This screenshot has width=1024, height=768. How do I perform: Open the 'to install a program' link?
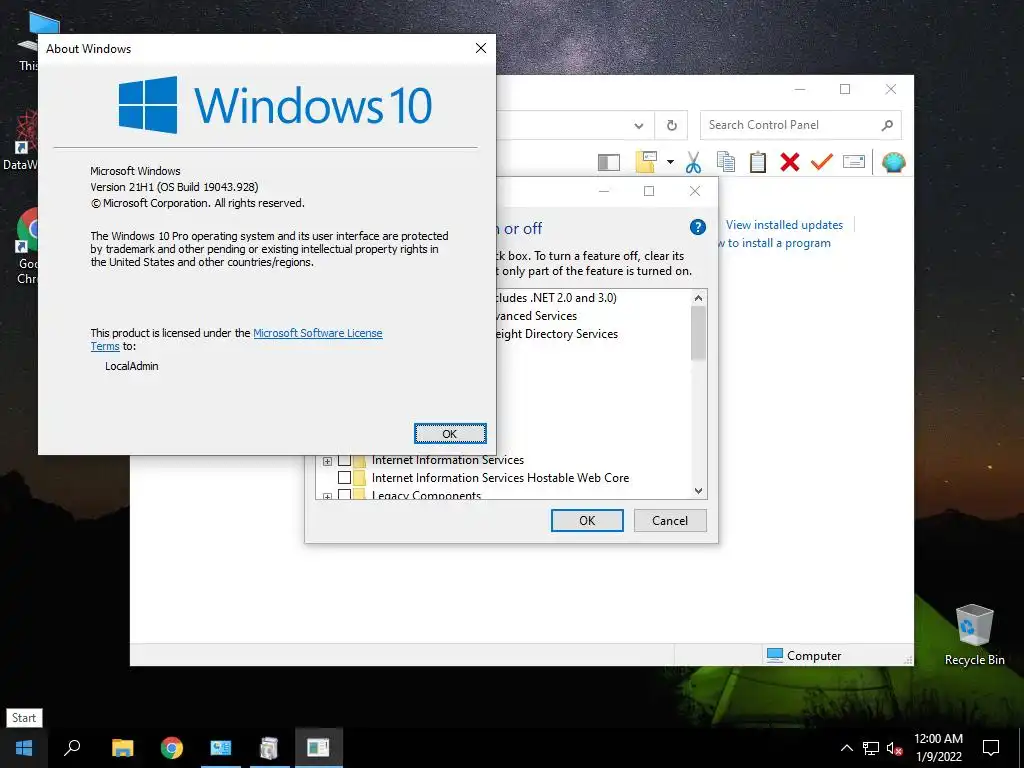779,243
